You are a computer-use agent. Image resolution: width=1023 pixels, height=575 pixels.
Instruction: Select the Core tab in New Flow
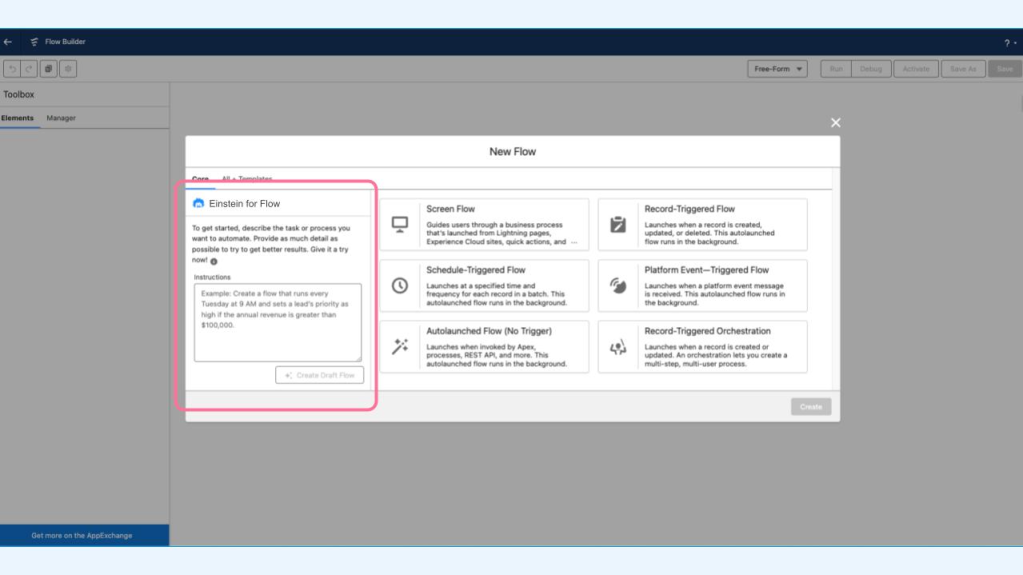200,179
